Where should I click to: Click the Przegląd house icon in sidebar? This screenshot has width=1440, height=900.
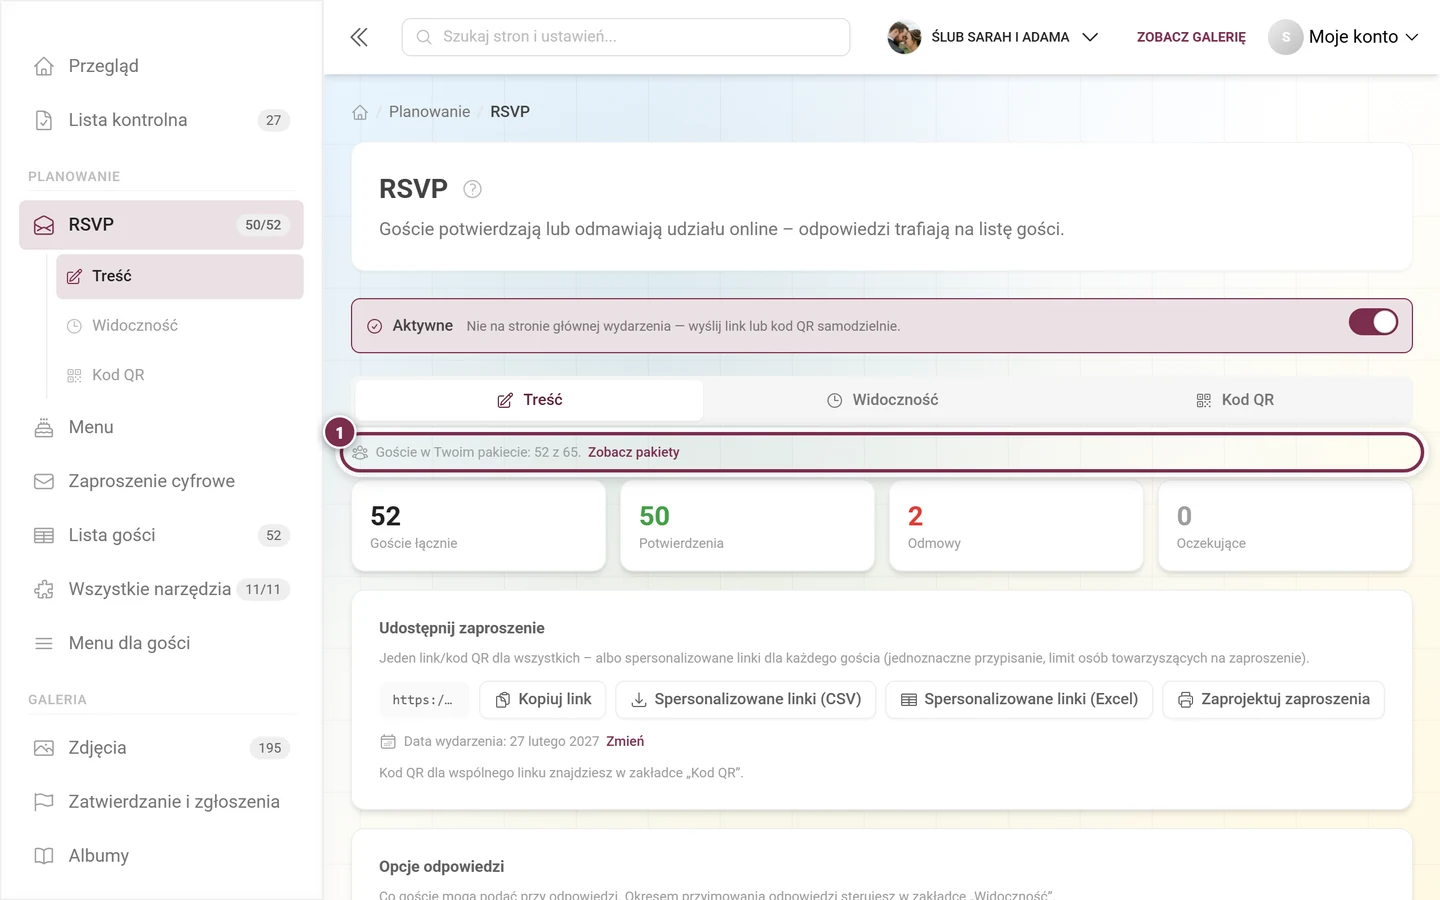[x=44, y=66]
